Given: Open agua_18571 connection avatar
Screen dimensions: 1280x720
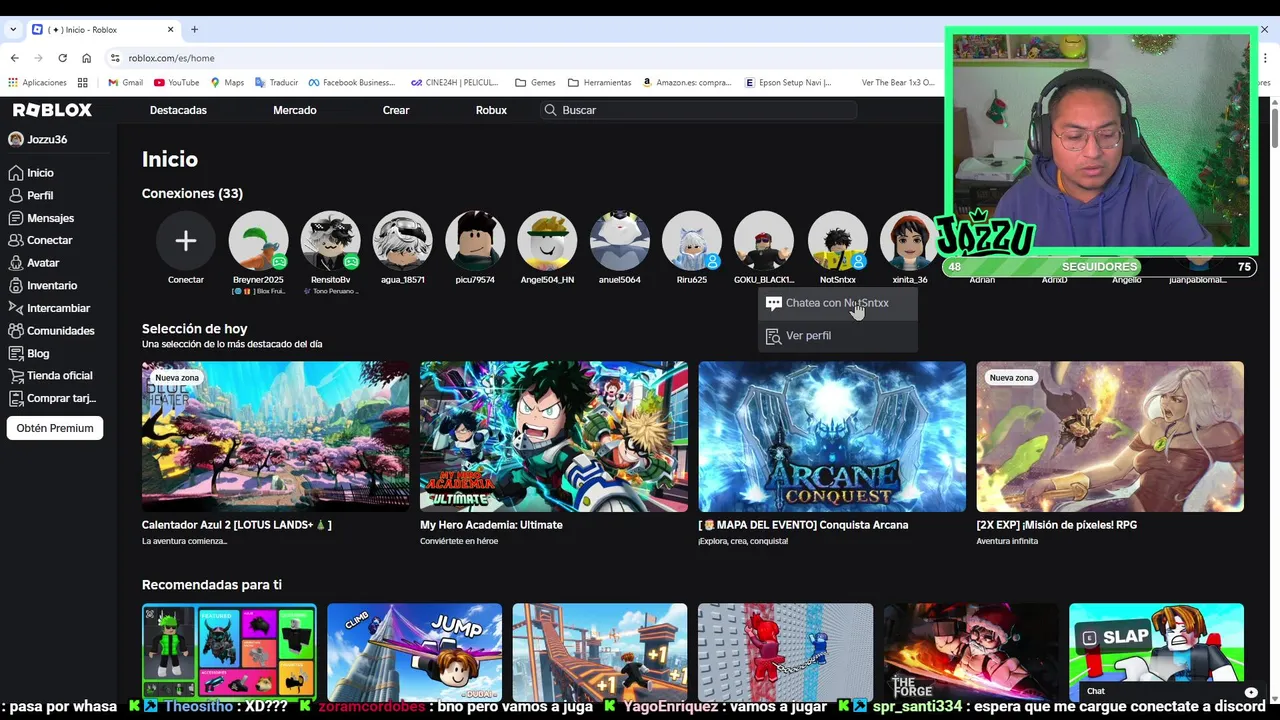Looking at the screenshot, I should [403, 241].
